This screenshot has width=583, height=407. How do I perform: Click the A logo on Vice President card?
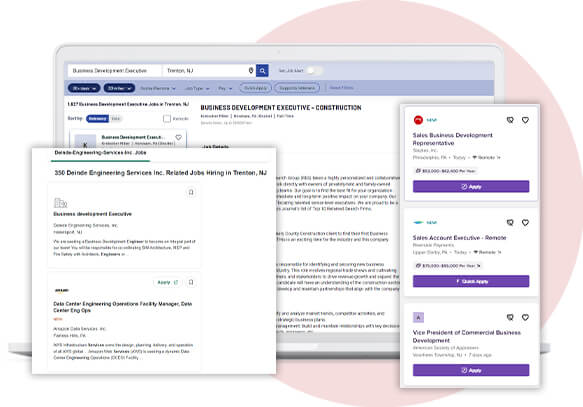(418, 317)
